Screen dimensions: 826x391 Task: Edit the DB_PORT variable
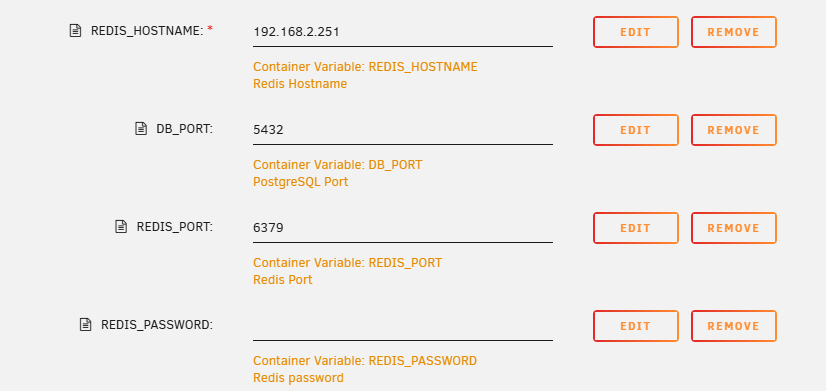pos(636,130)
